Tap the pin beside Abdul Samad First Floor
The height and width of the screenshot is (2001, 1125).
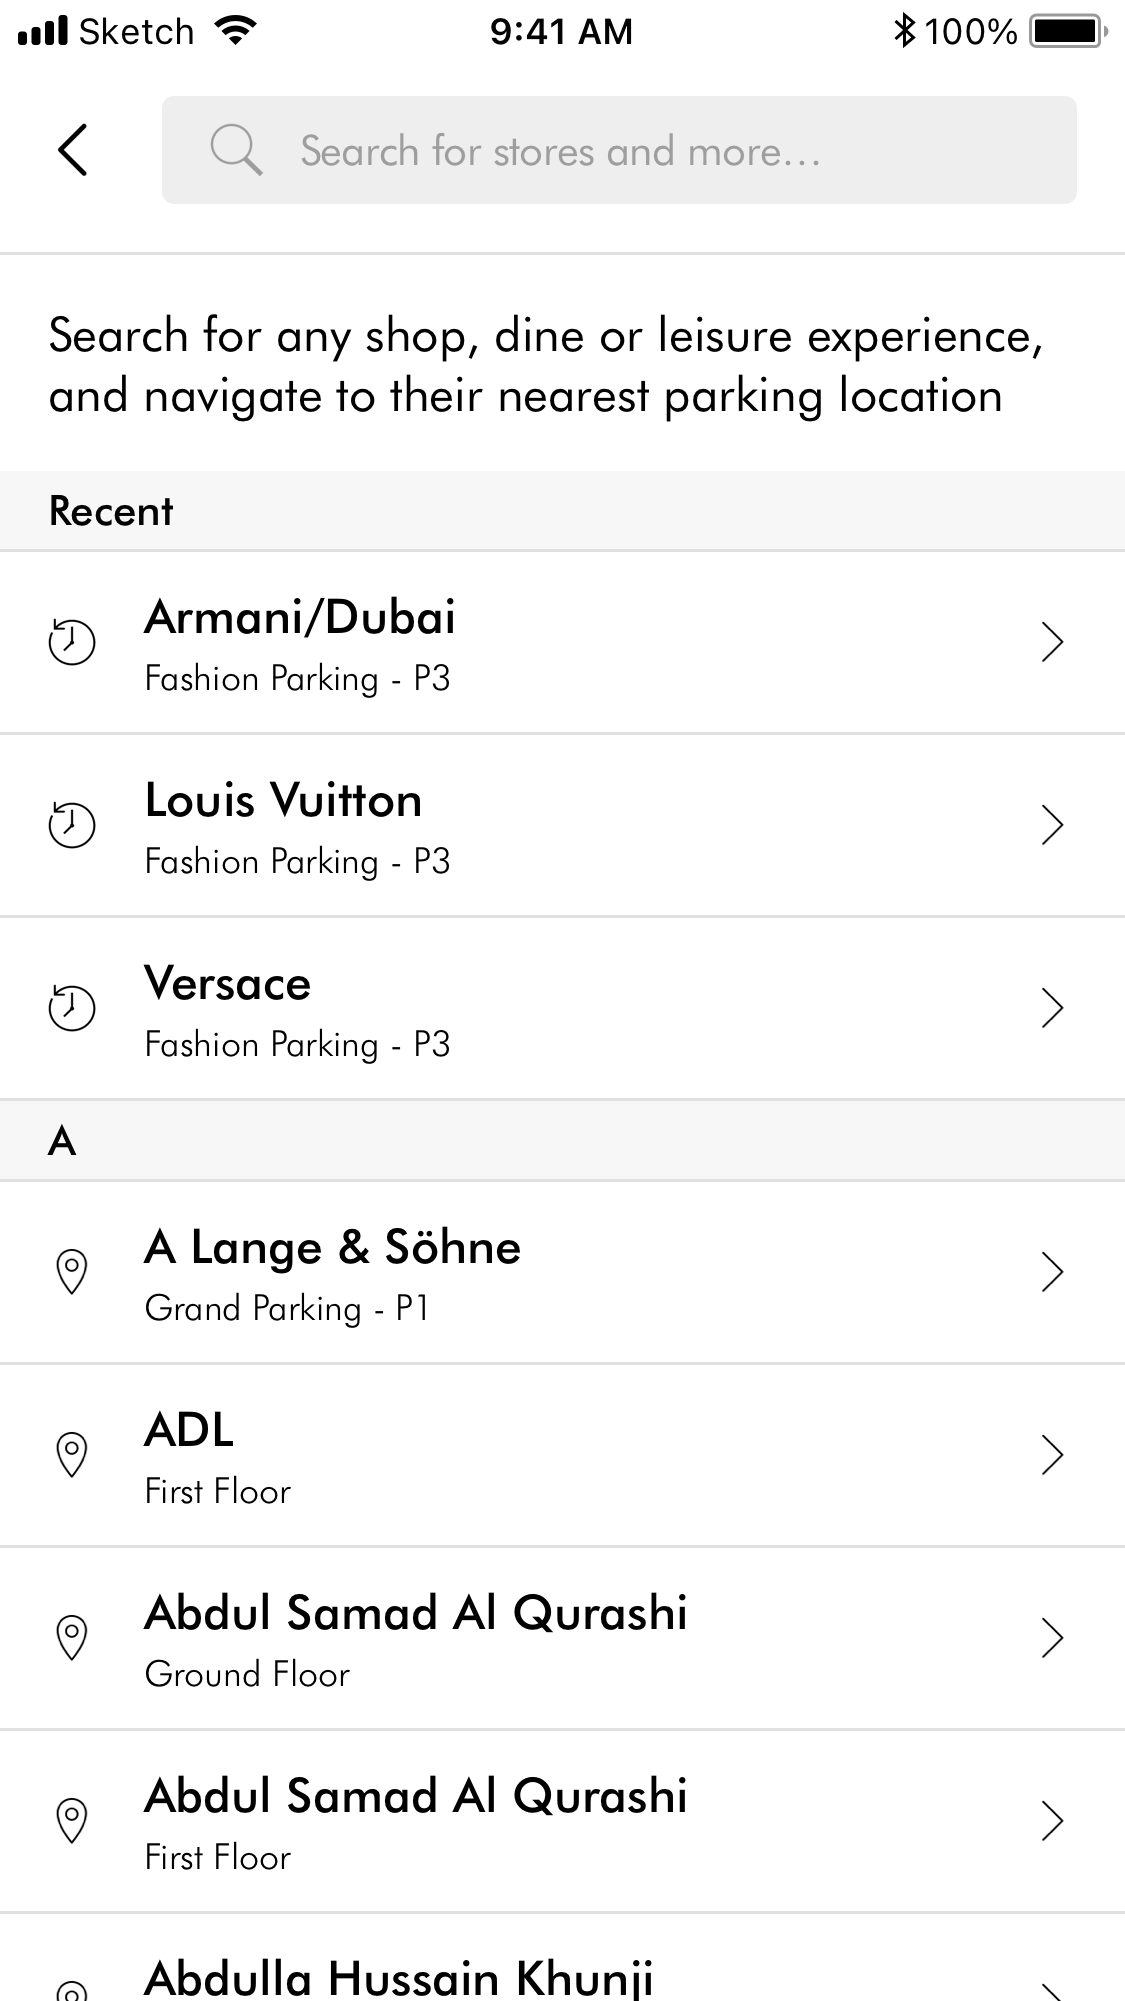(x=72, y=1821)
